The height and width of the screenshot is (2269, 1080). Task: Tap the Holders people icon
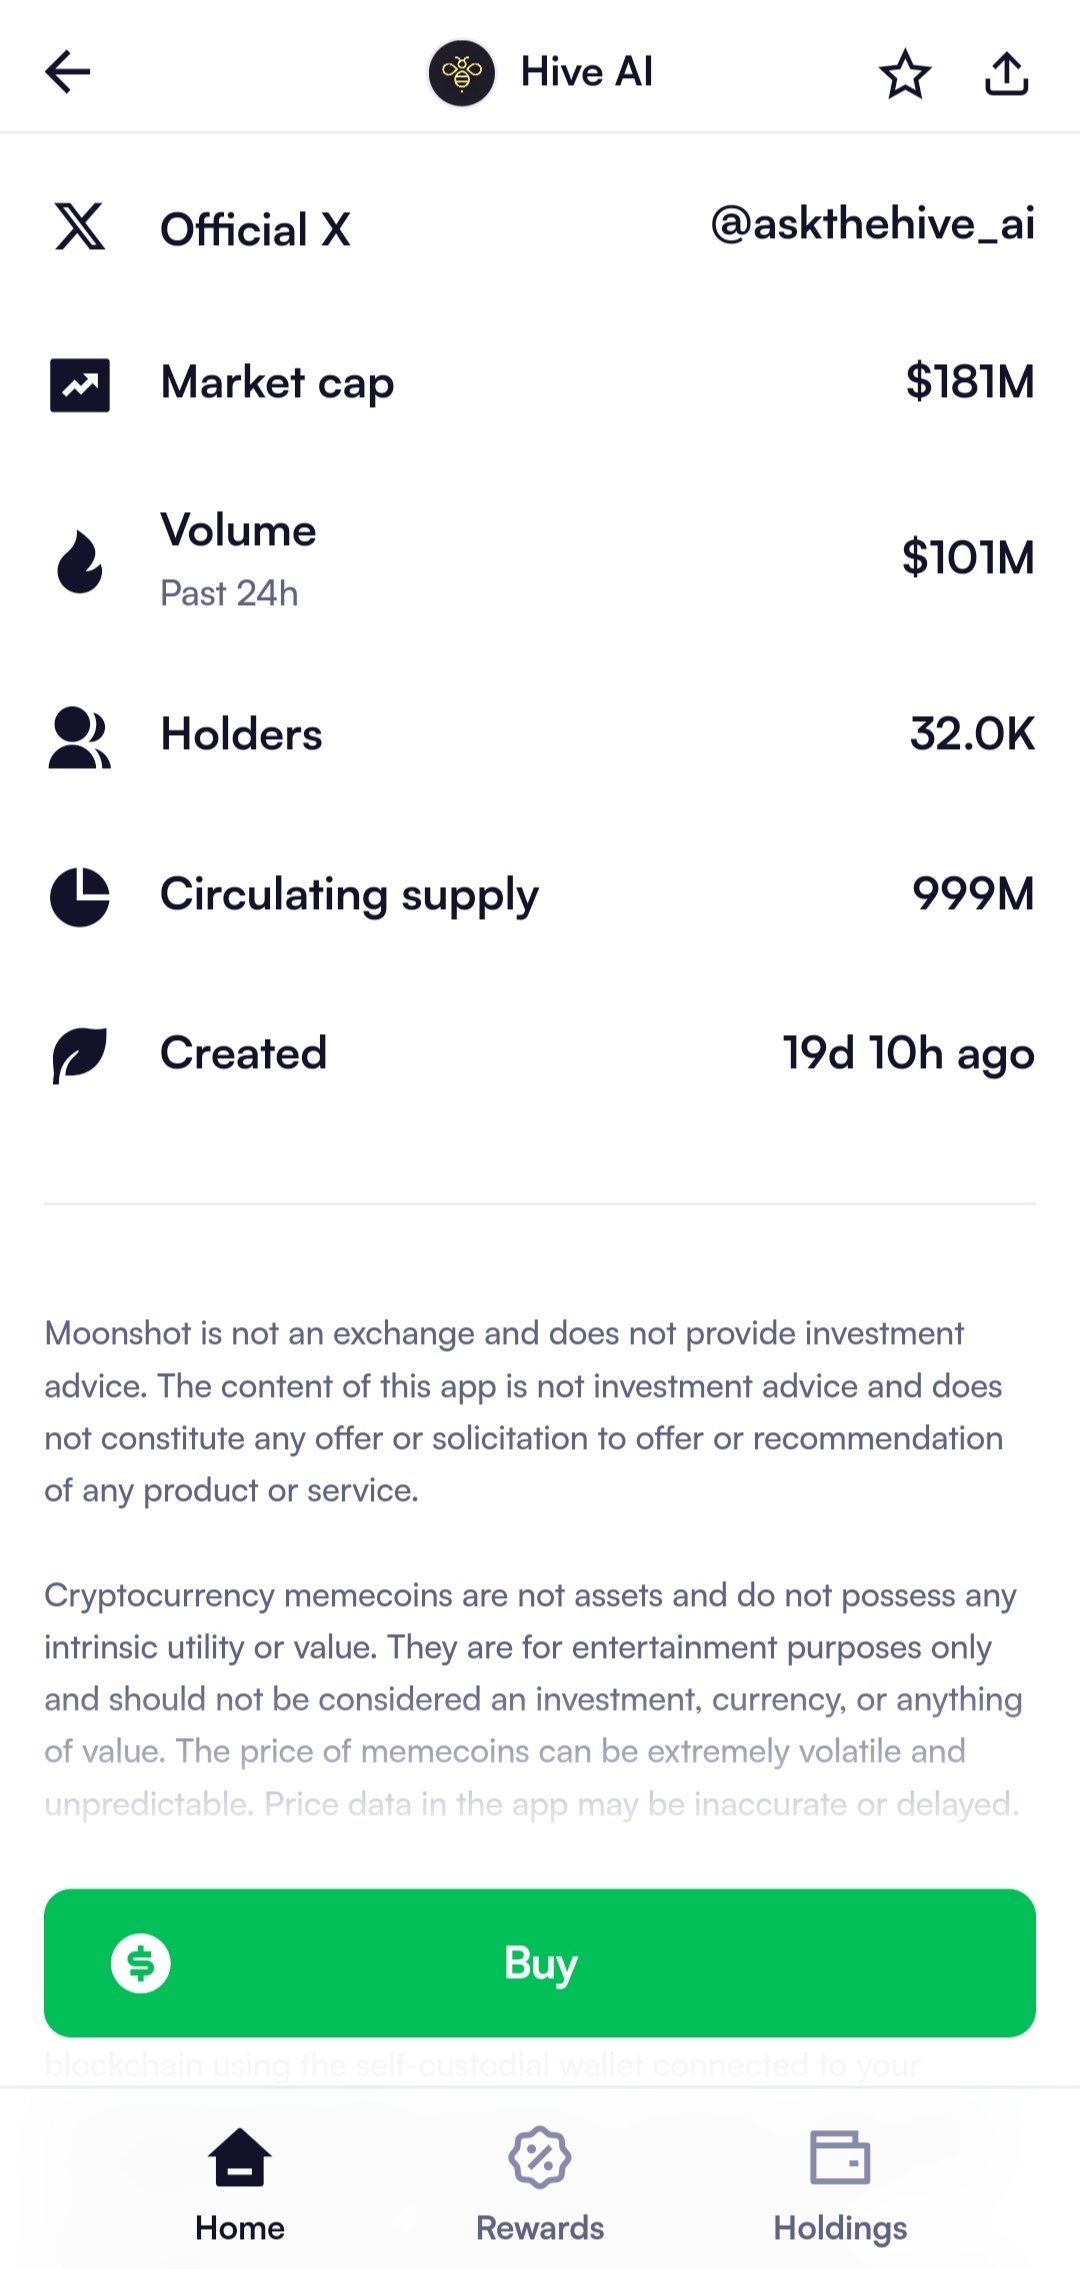pyautogui.click(x=79, y=738)
